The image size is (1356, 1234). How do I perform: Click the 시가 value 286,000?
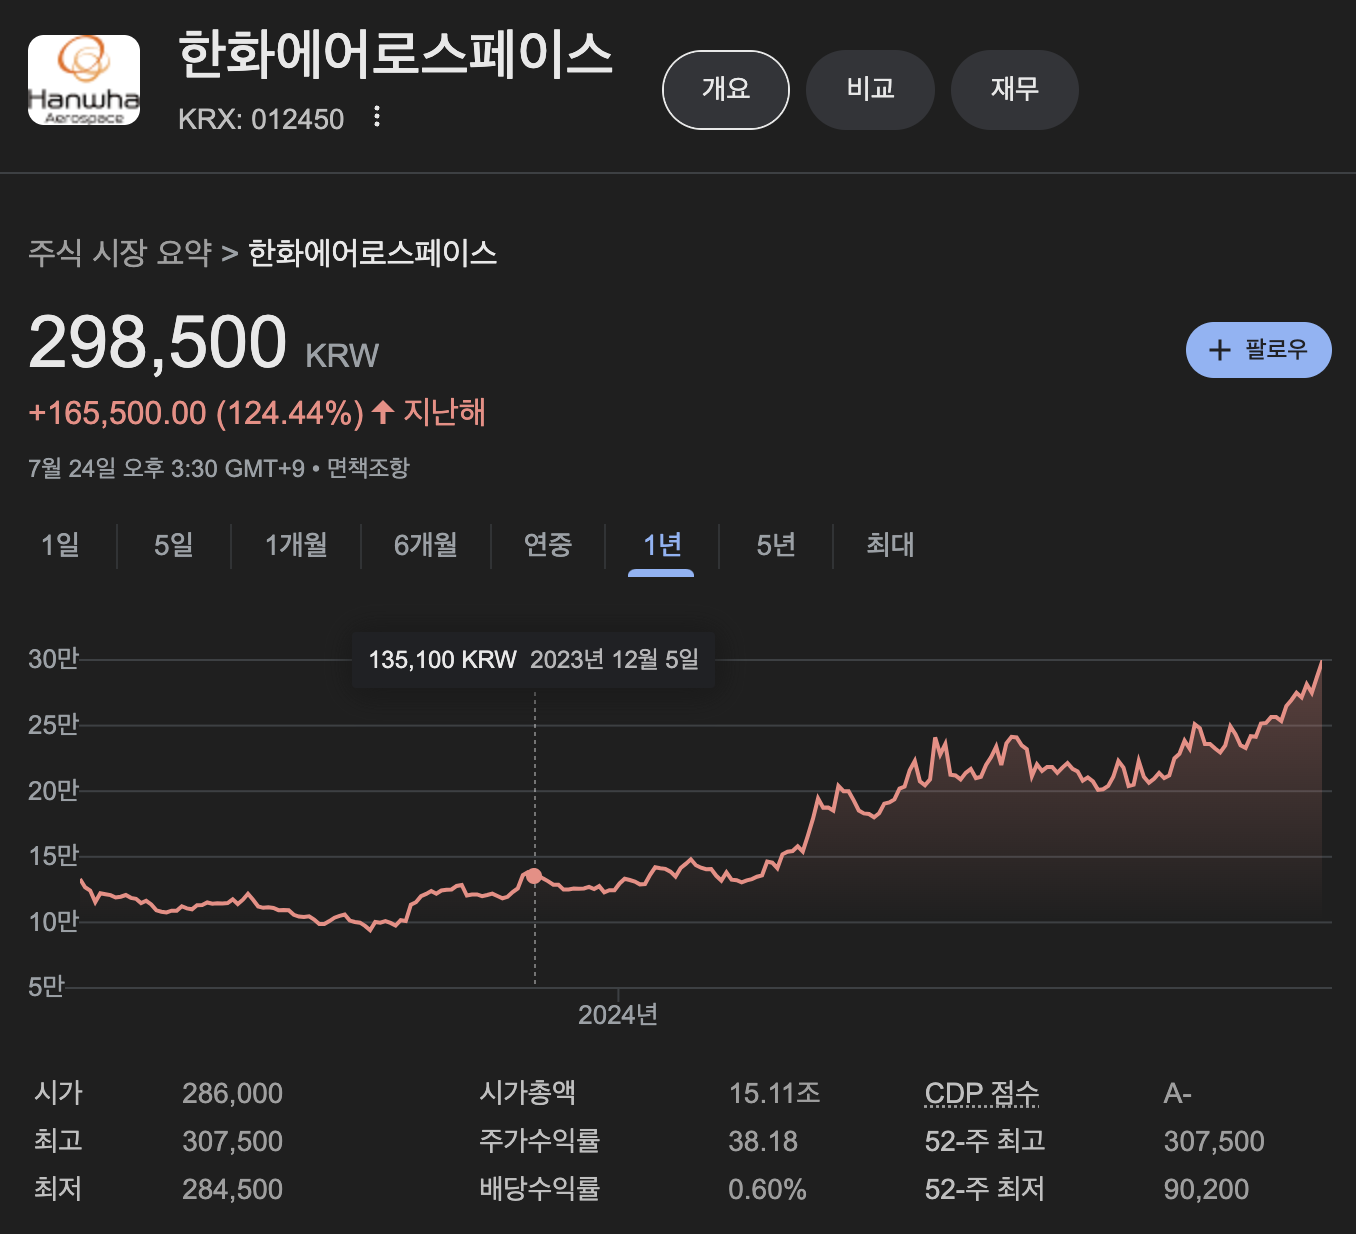pos(232,1093)
